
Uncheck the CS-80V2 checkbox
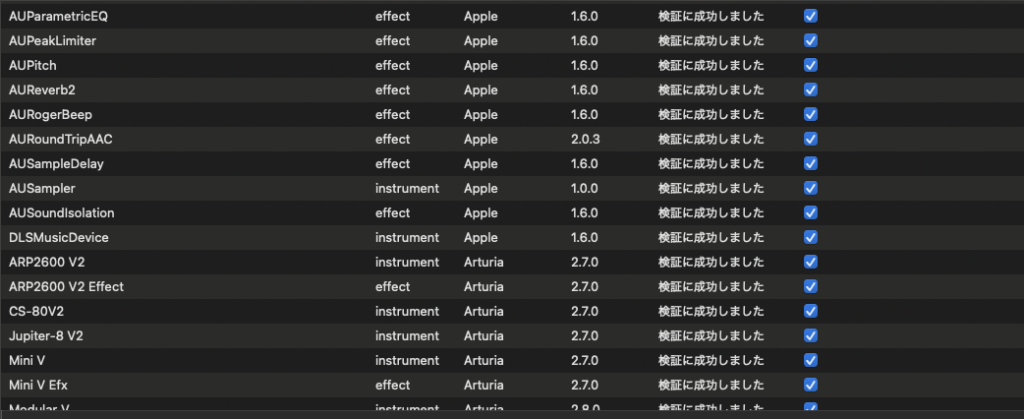click(x=811, y=311)
